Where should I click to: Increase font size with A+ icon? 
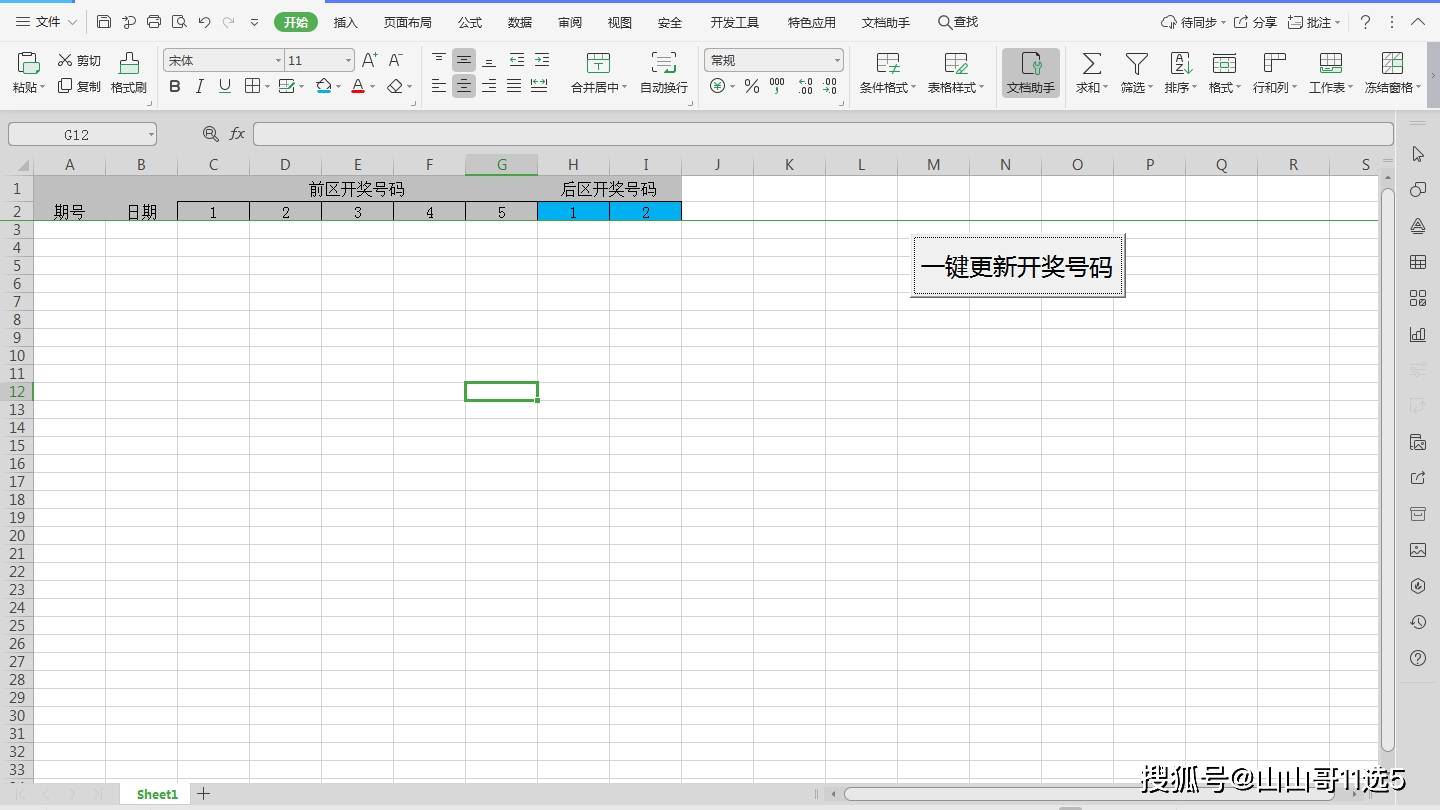pyautogui.click(x=369, y=60)
